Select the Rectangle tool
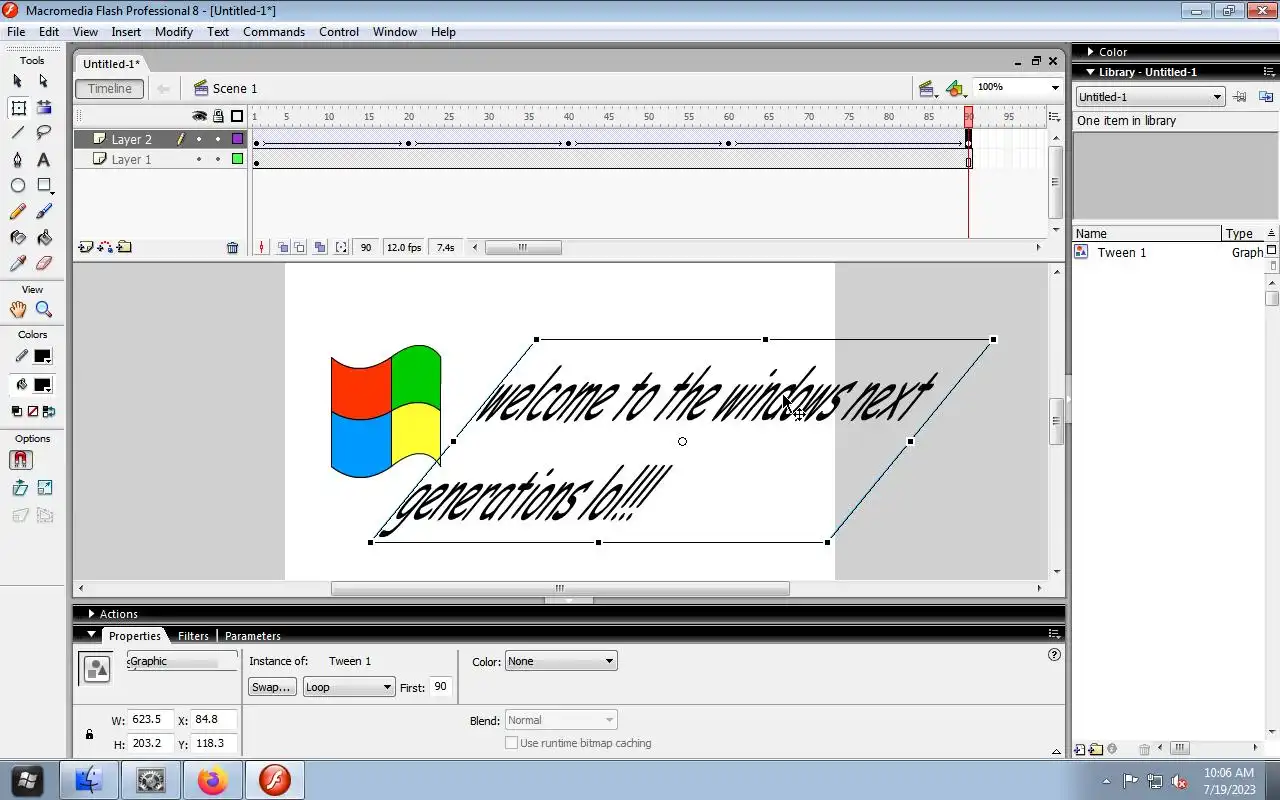This screenshot has width=1280, height=800. [44, 186]
